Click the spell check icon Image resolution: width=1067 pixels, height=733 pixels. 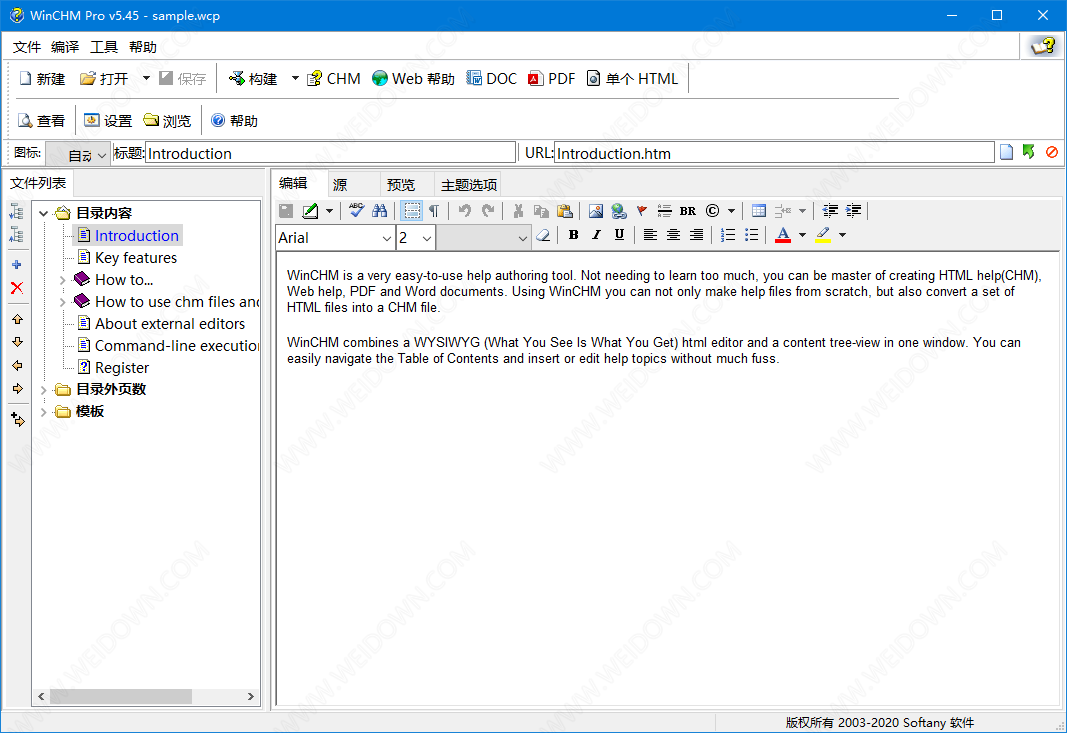(x=356, y=211)
